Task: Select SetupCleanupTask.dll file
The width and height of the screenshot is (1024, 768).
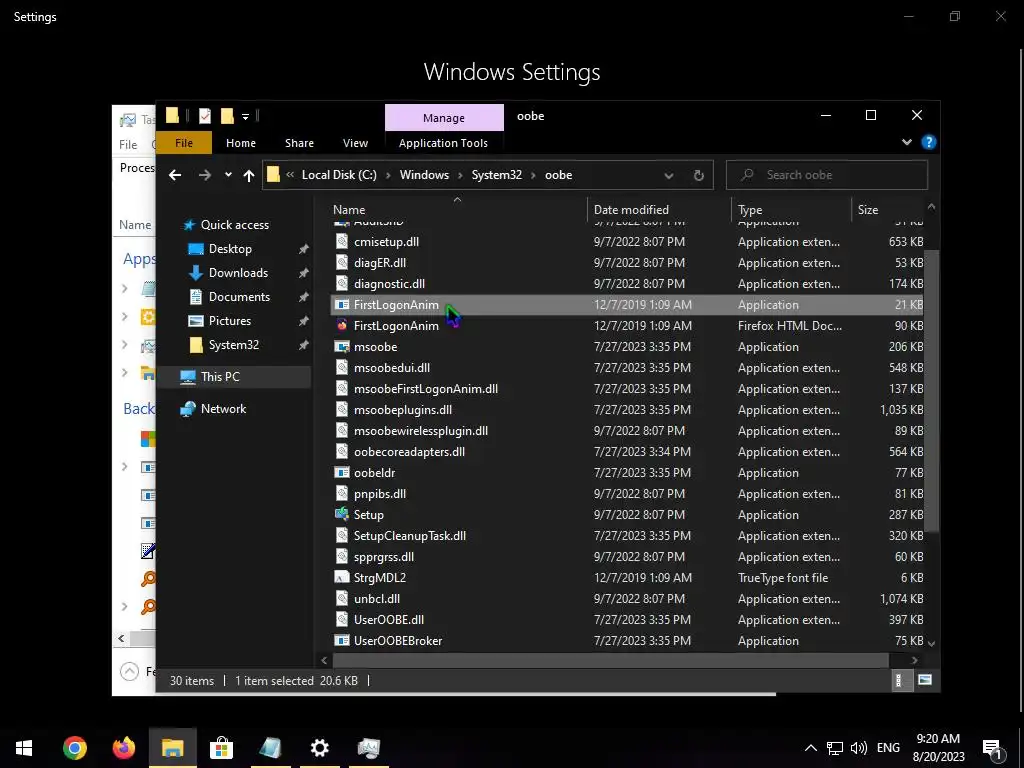Action: 410,536
